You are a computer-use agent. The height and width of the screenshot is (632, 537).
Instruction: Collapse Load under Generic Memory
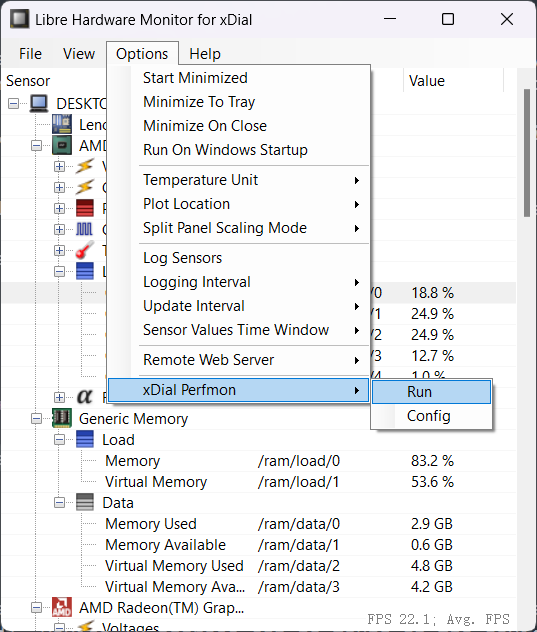(x=59, y=440)
